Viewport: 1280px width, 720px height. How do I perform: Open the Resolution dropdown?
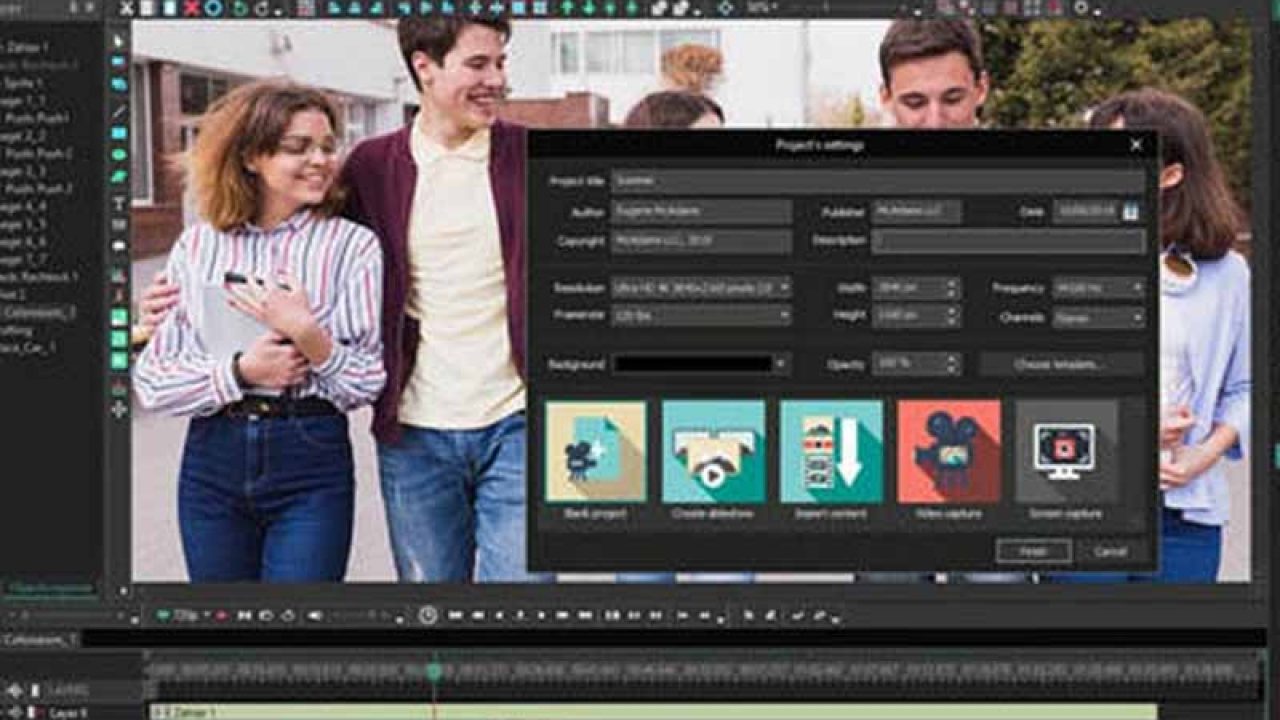(701, 288)
